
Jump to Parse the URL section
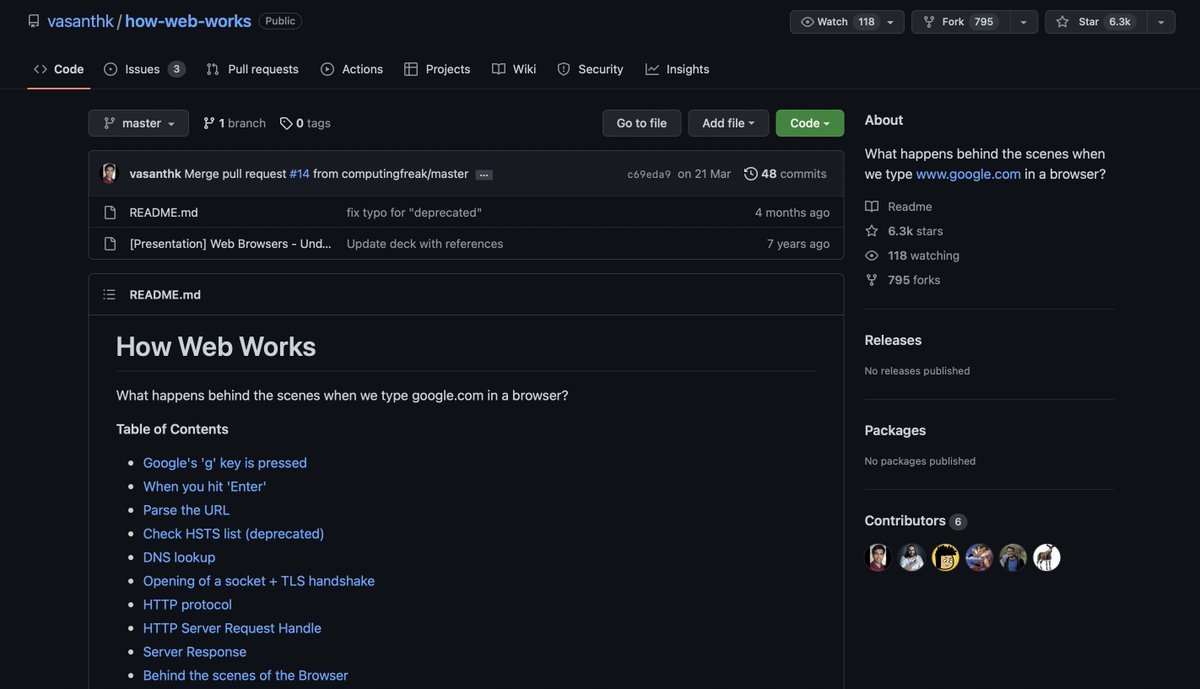click(x=187, y=510)
